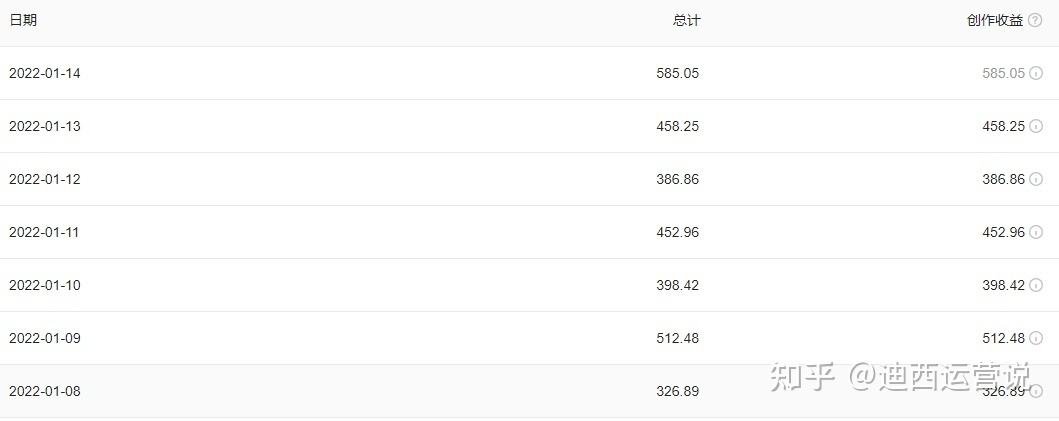Click the 585.05 total value
This screenshot has height=421, width=1059.
click(x=677, y=73)
